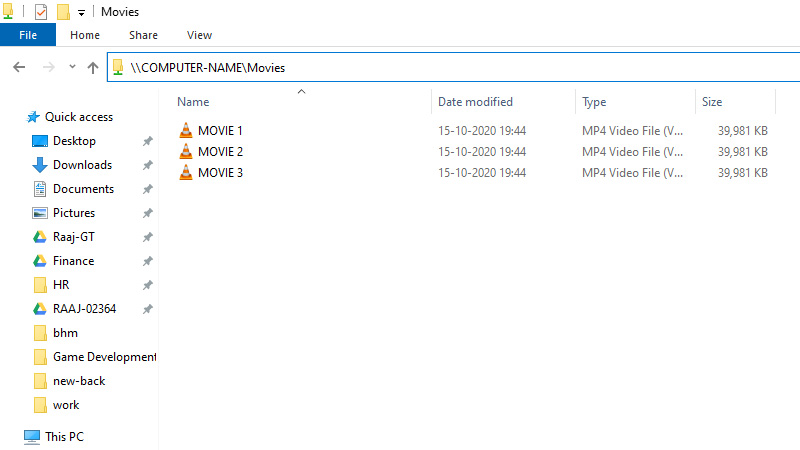Click the Google Drive icon beside RAAJ-02364
The width and height of the screenshot is (800, 450).
[40, 309]
